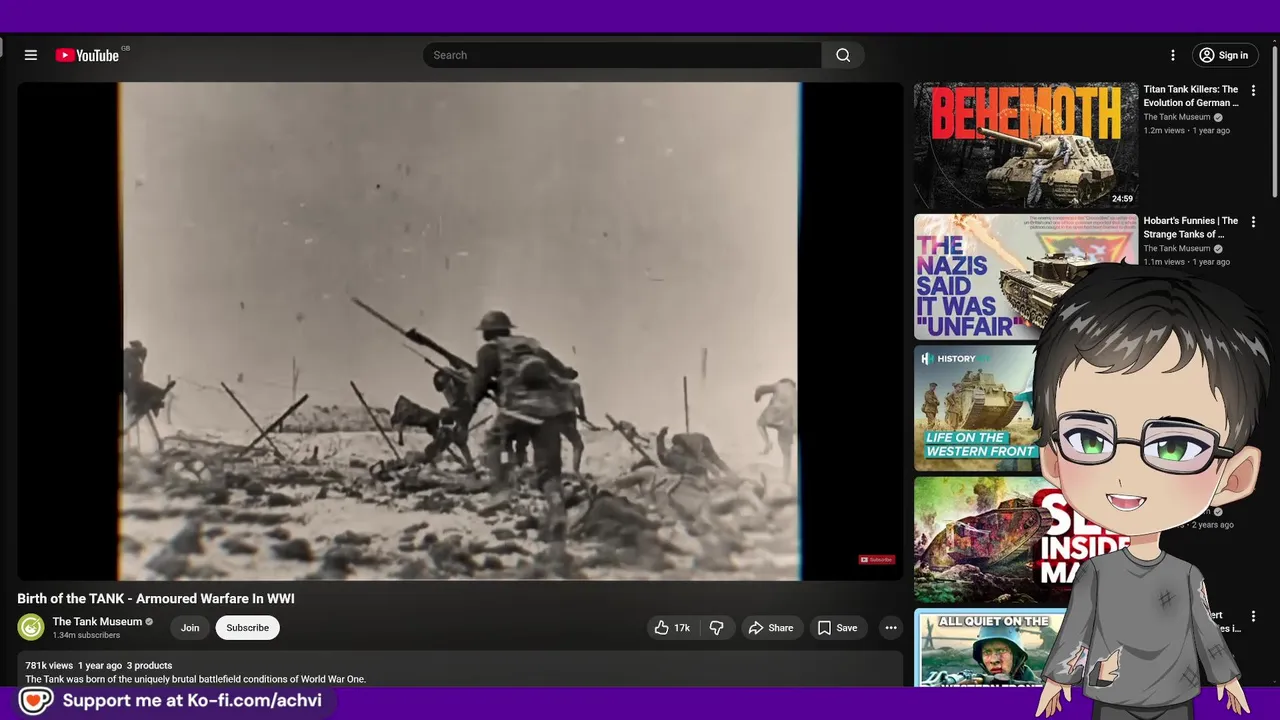Save the video to a playlist
1280x720 pixels.
click(837, 628)
